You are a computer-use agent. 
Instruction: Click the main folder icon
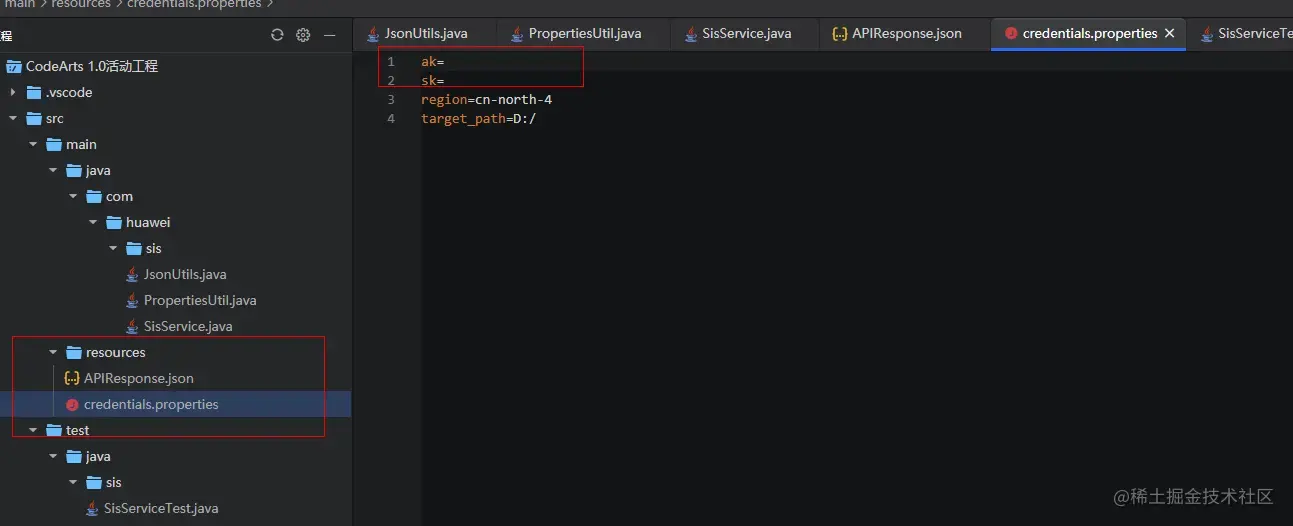click(54, 145)
